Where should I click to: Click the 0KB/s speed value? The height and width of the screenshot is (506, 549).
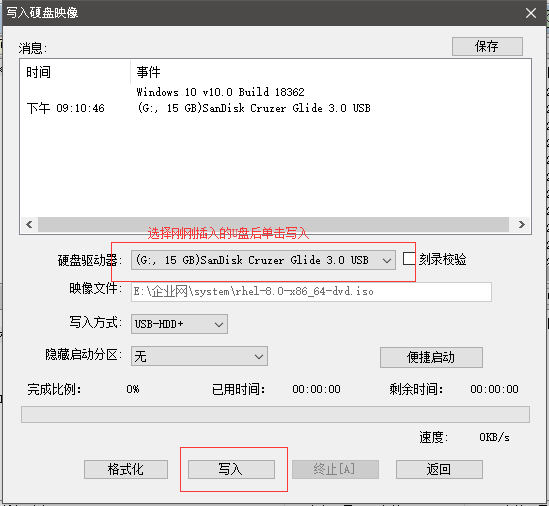[494, 437]
